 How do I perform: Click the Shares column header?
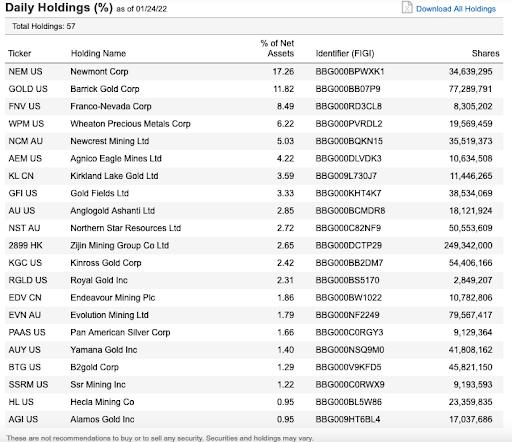pyautogui.click(x=485, y=53)
